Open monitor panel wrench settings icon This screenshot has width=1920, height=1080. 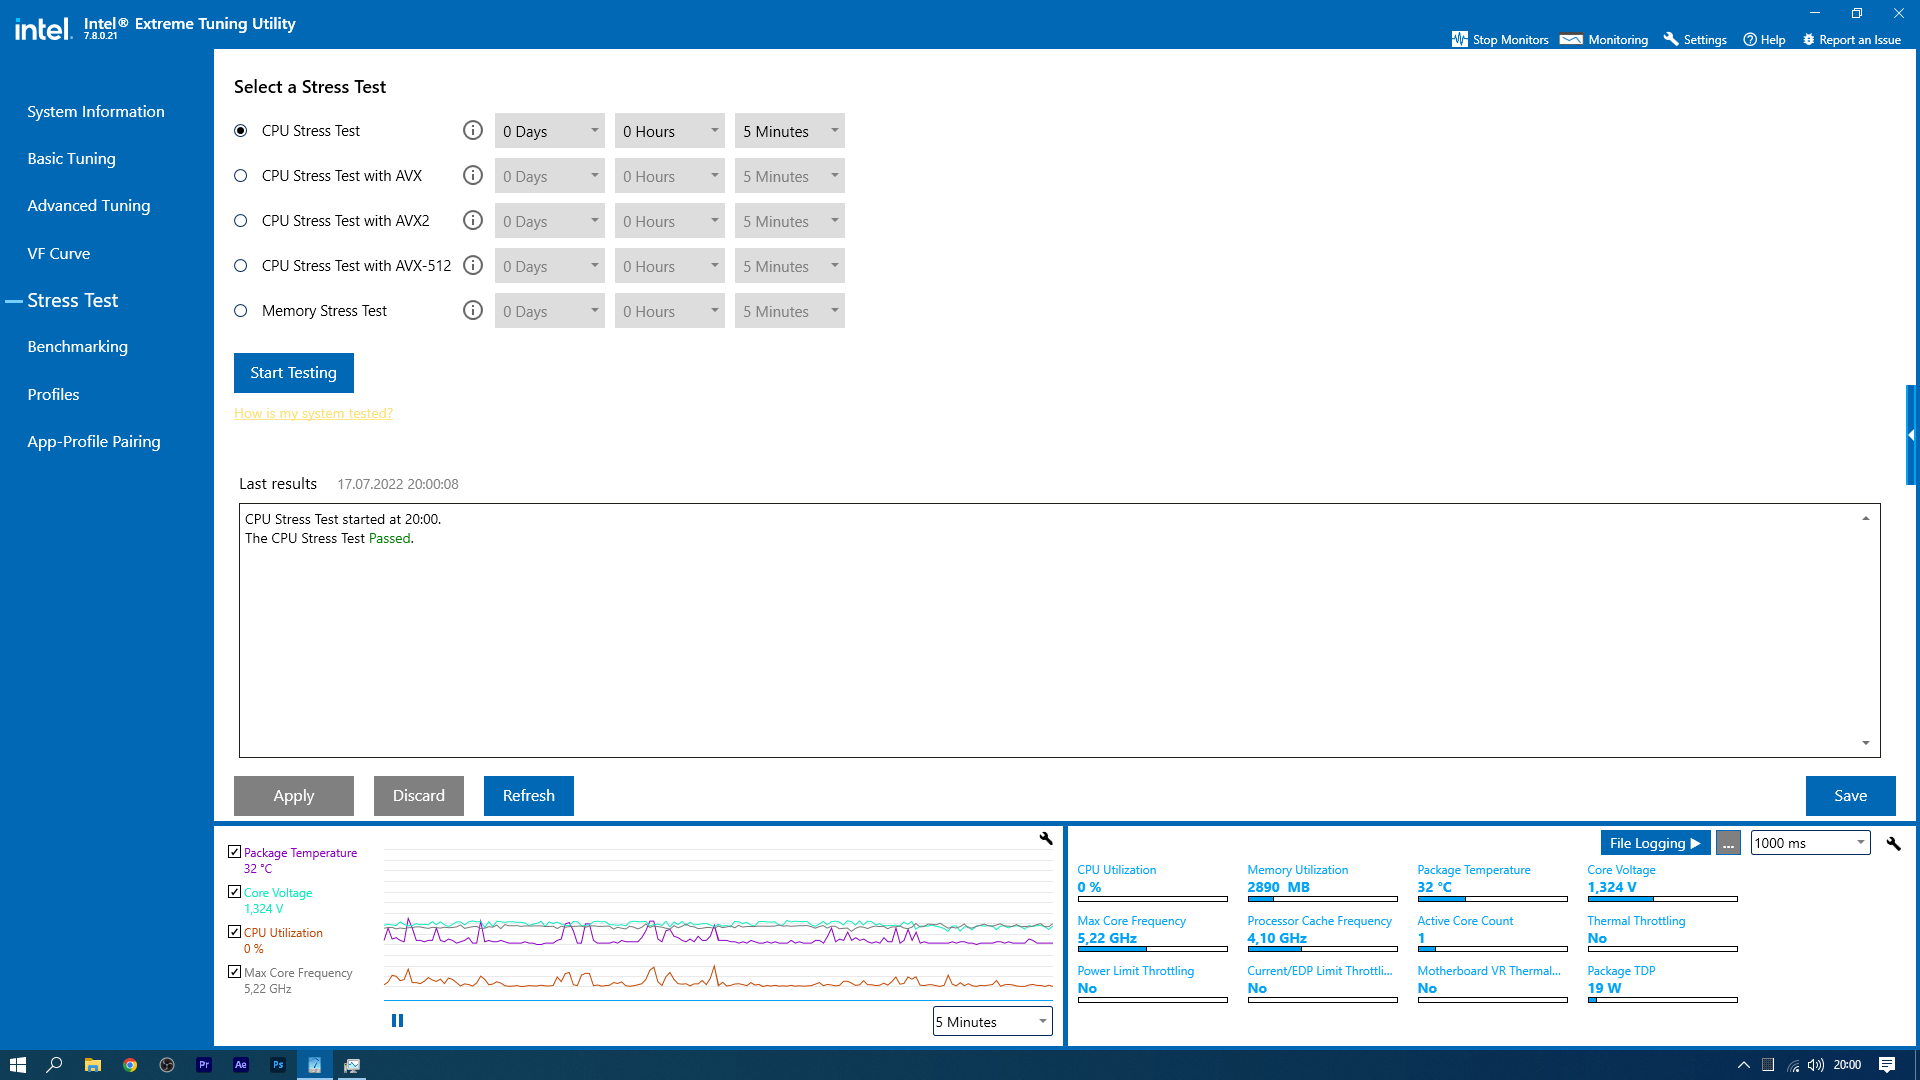1893,844
